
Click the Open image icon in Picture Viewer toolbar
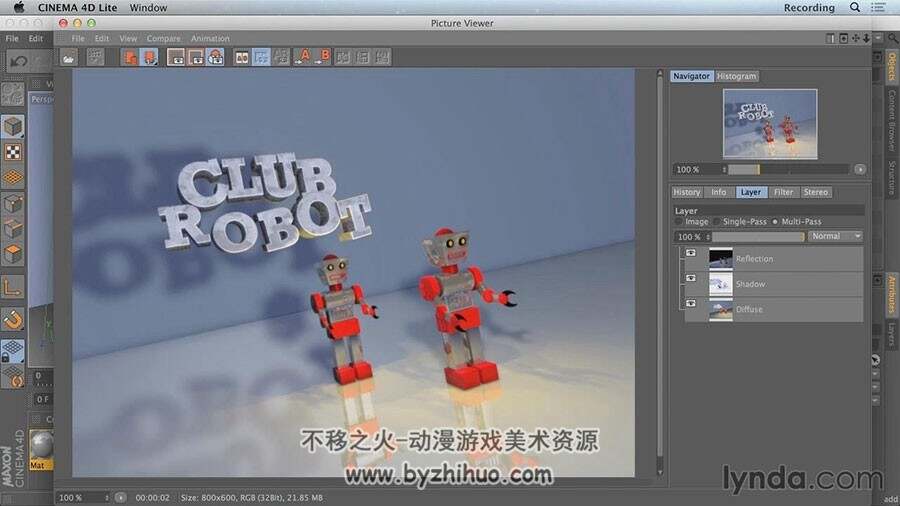(x=69, y=57)
